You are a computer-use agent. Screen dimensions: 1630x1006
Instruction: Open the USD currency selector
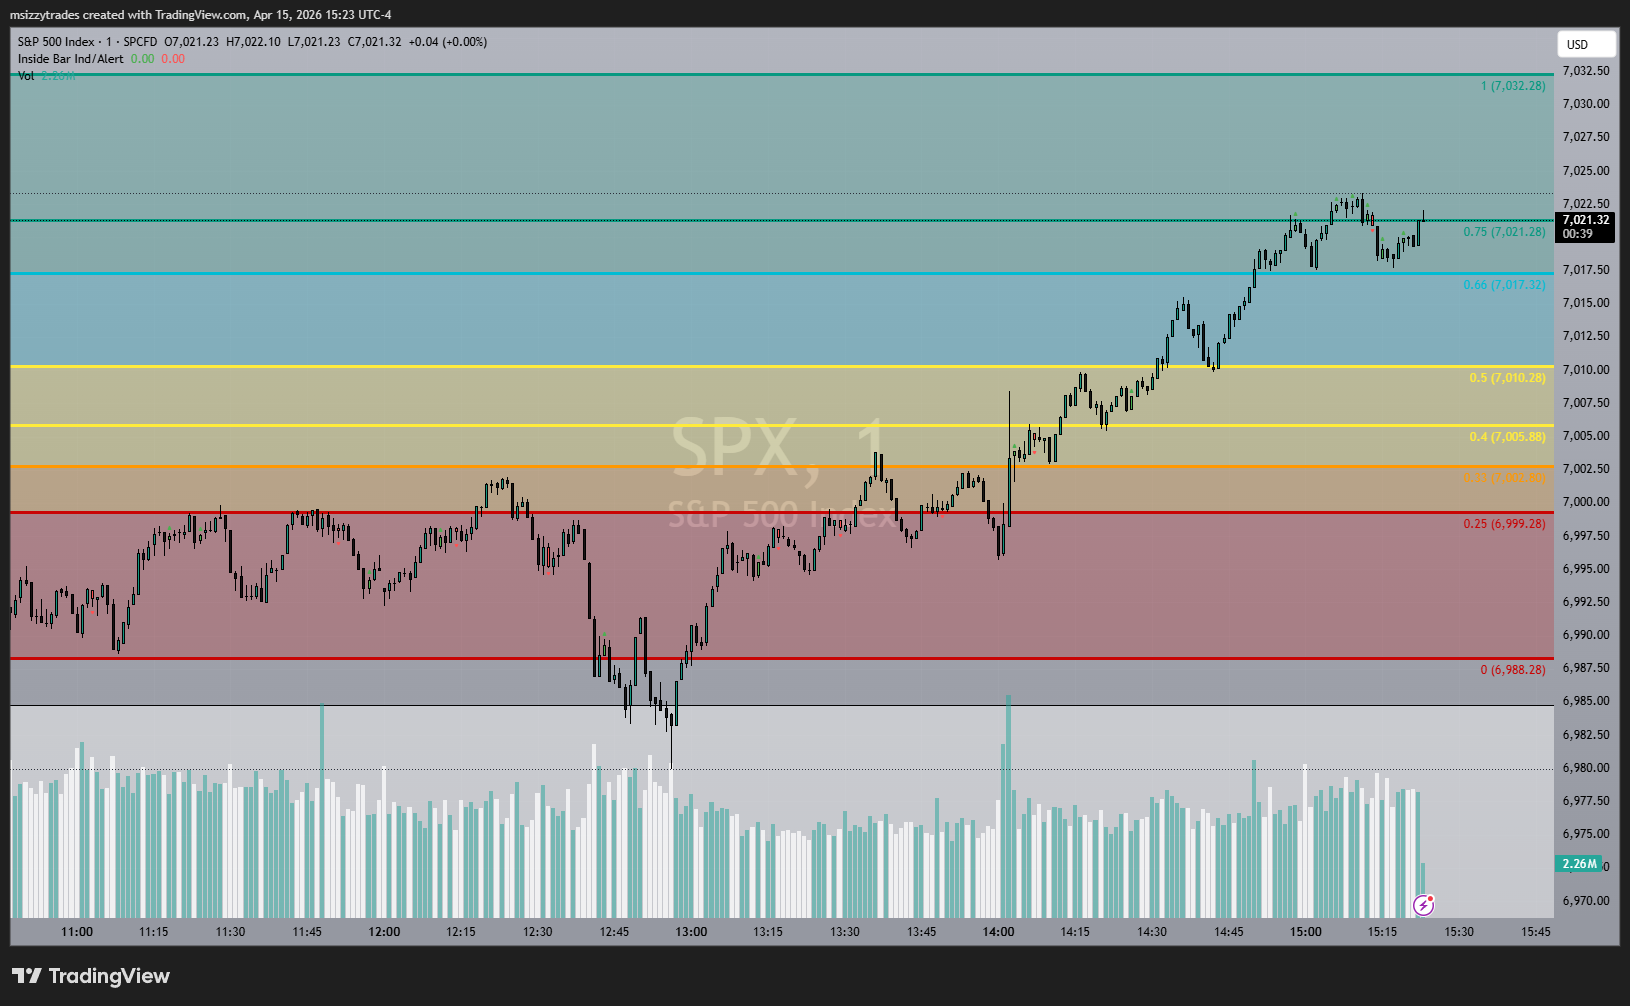(1586, 44)
